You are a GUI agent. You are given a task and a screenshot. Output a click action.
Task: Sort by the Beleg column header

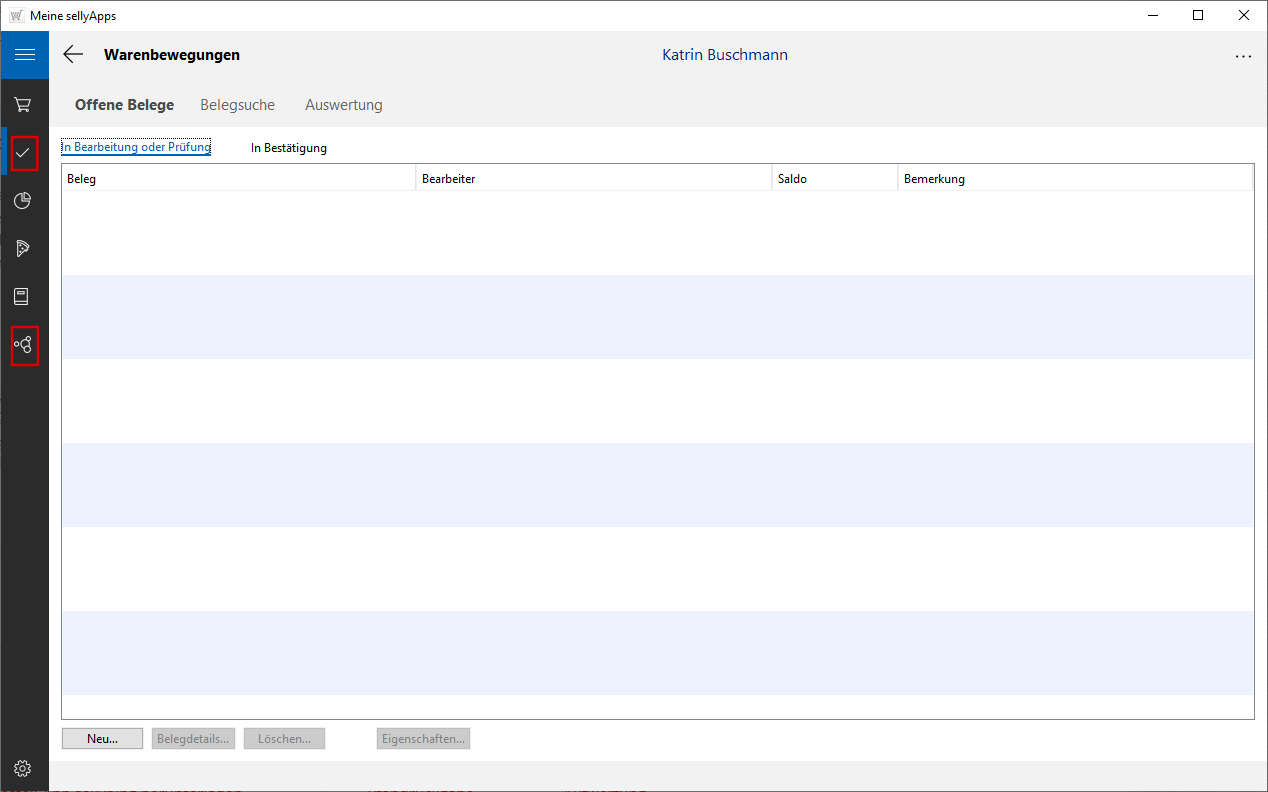(238, 179)
